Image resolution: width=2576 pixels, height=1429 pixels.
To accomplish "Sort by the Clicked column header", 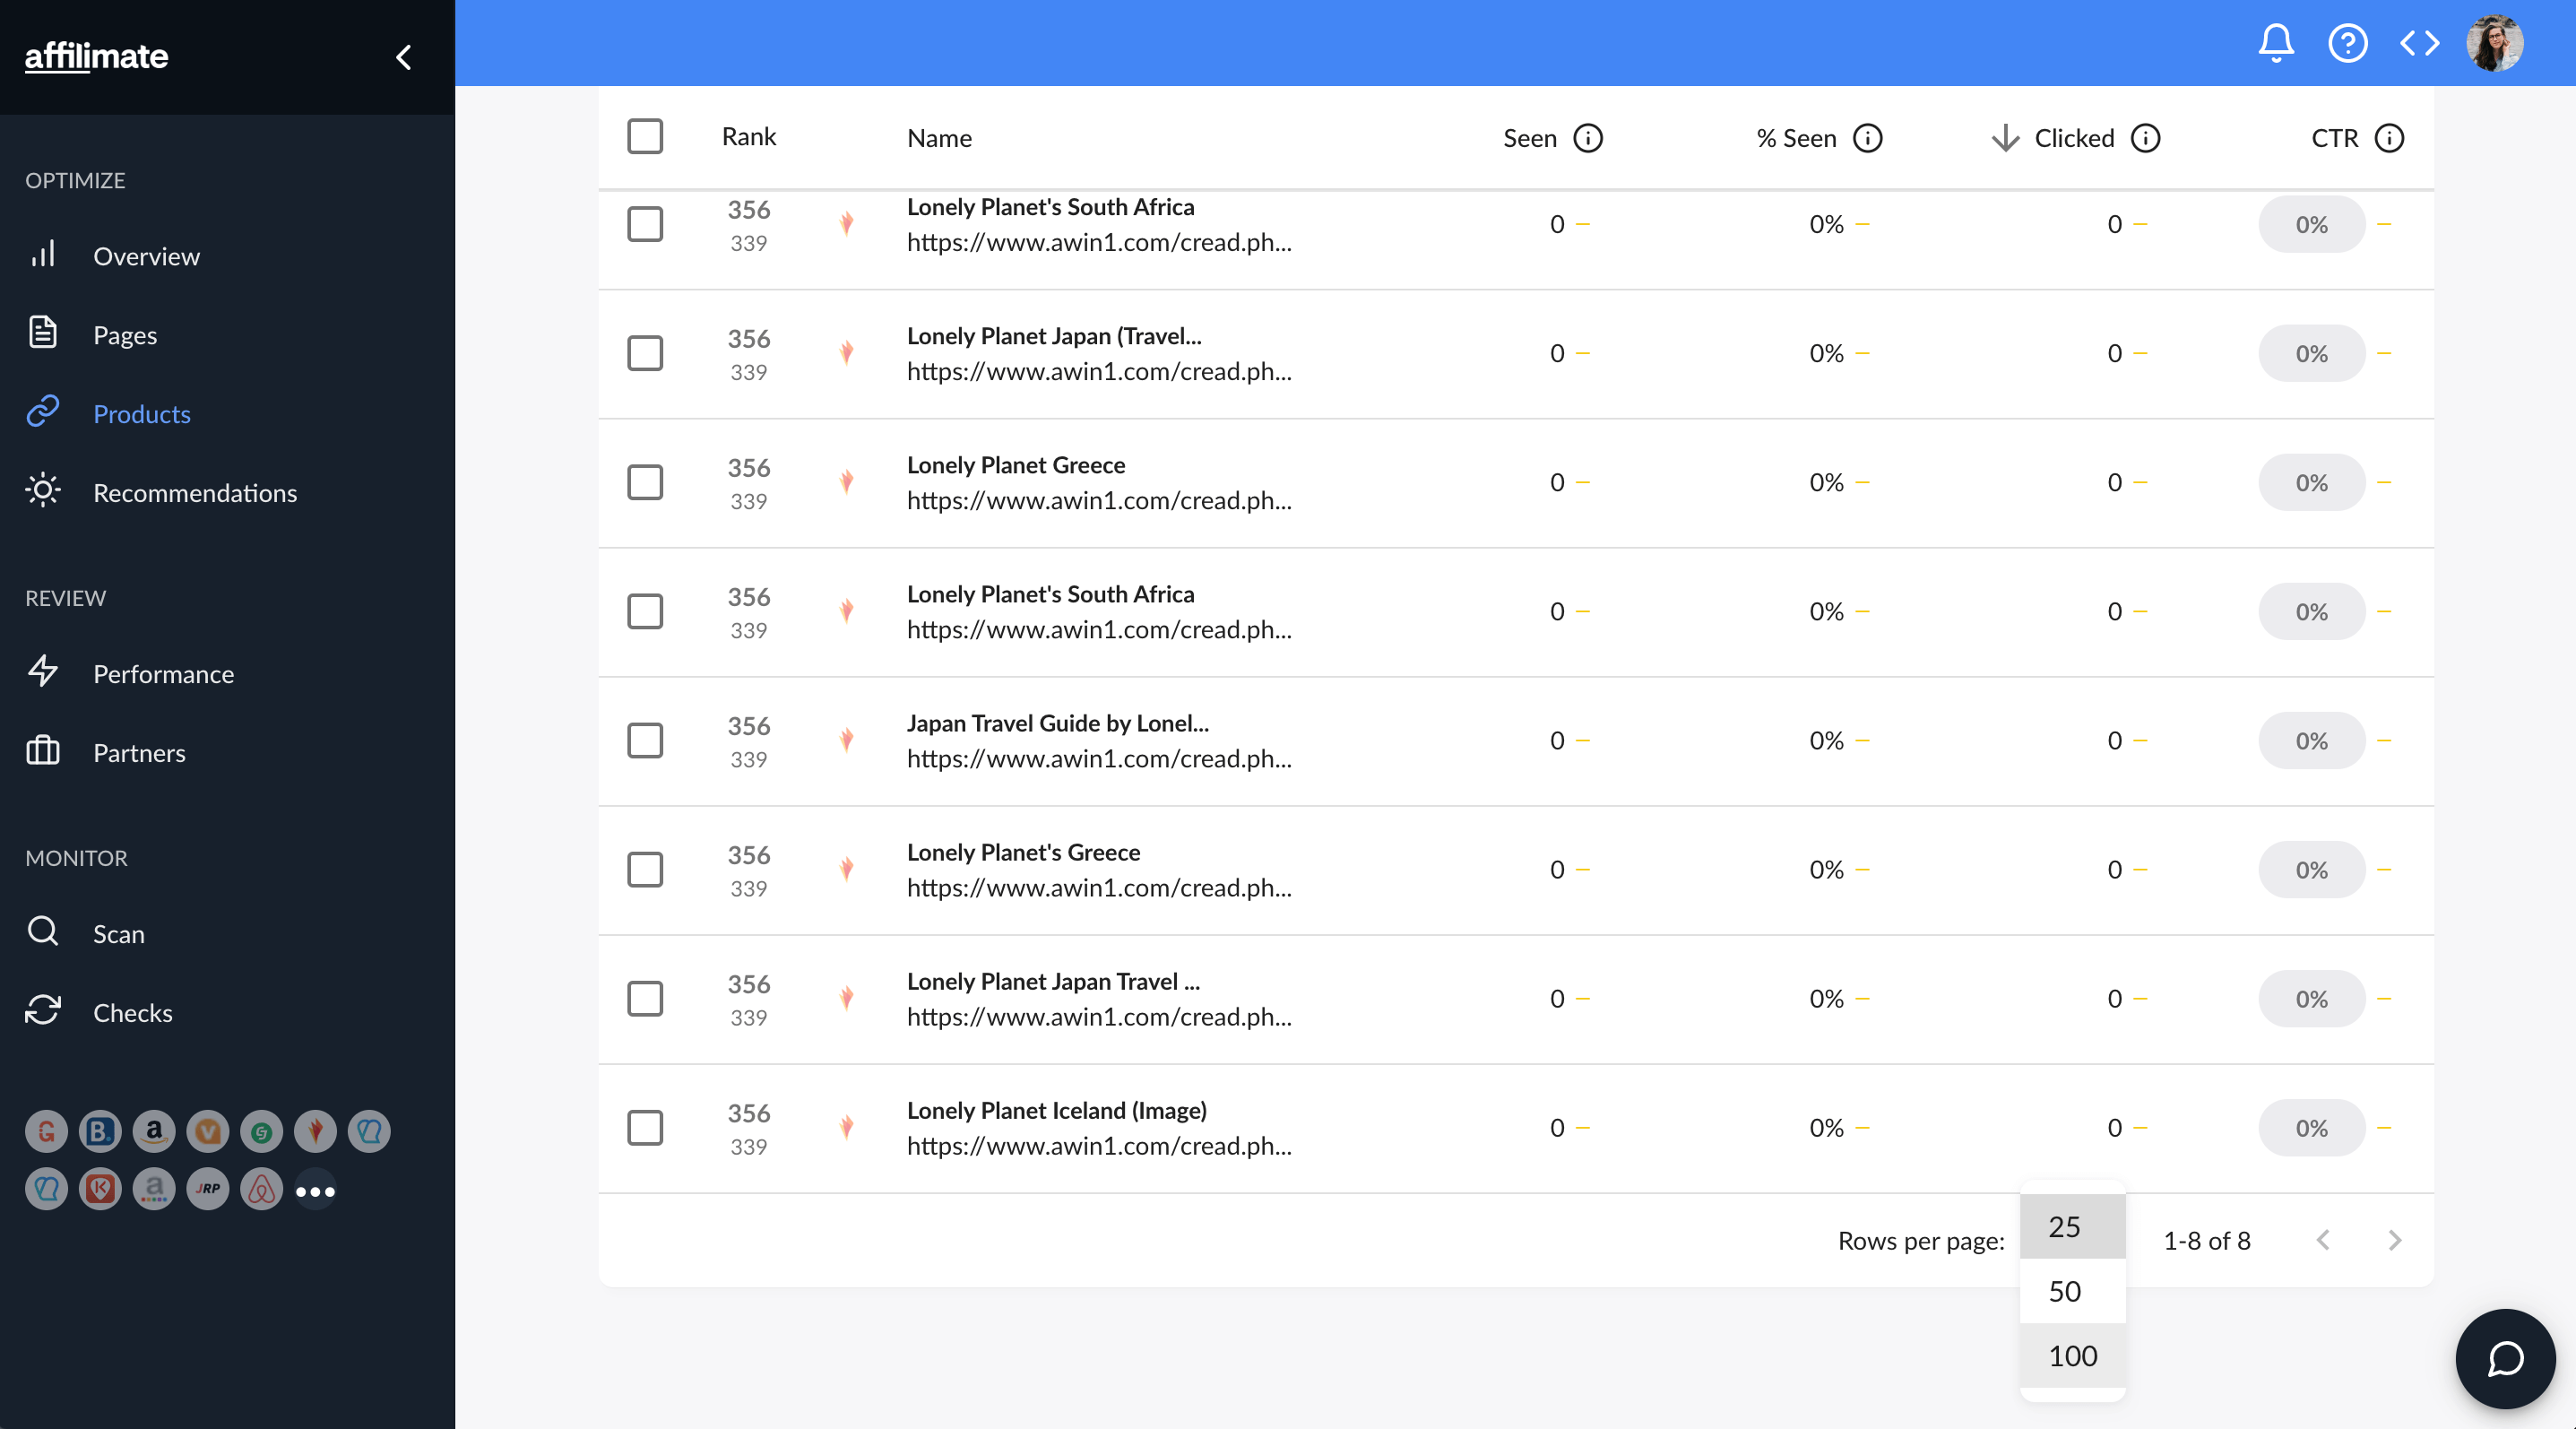I will [x=2074, y=138].
